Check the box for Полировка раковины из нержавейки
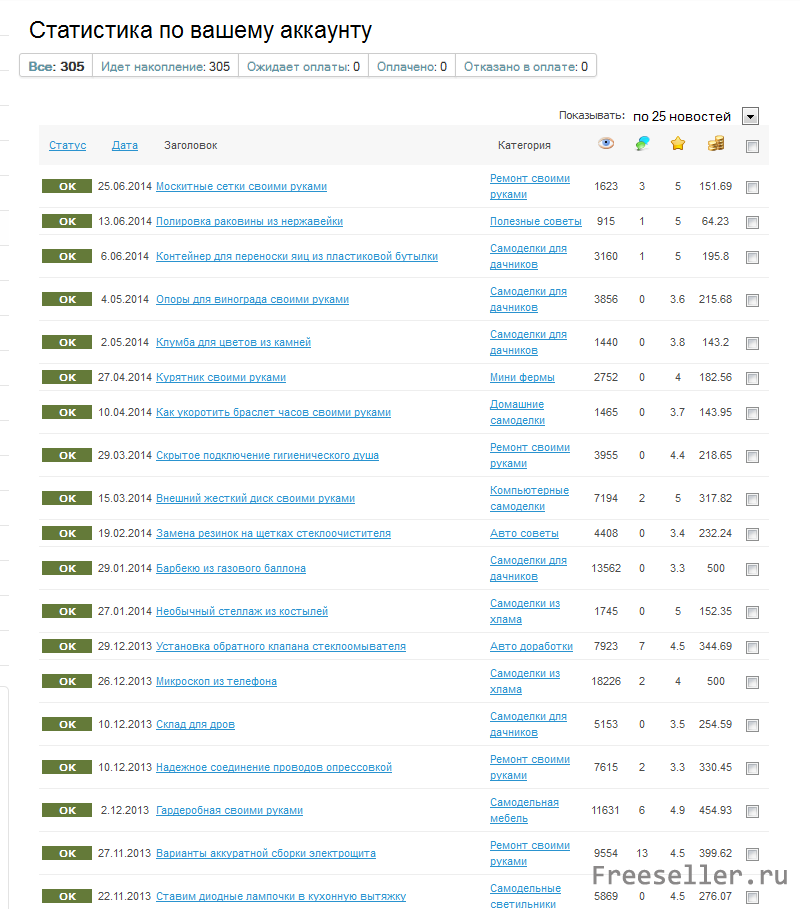 tap(752, 222)
